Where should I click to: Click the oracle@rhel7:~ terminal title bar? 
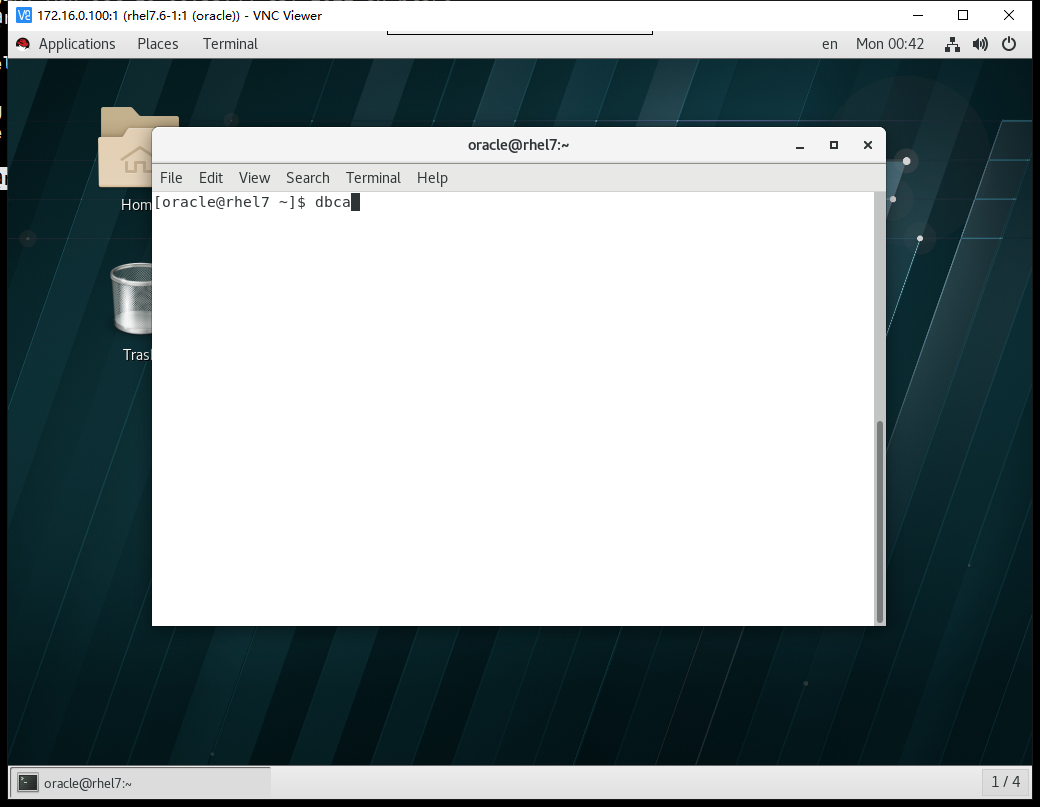point(519,145)
